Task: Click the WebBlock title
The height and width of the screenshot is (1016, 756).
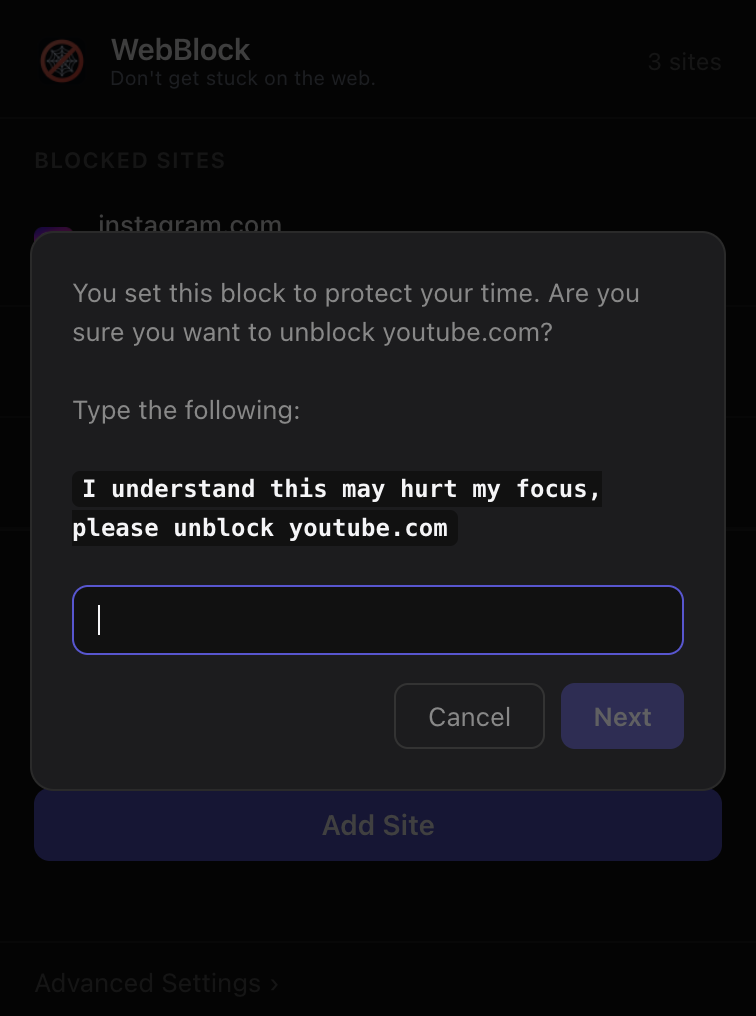Action: pyautogui.click(x=180, y=48)
